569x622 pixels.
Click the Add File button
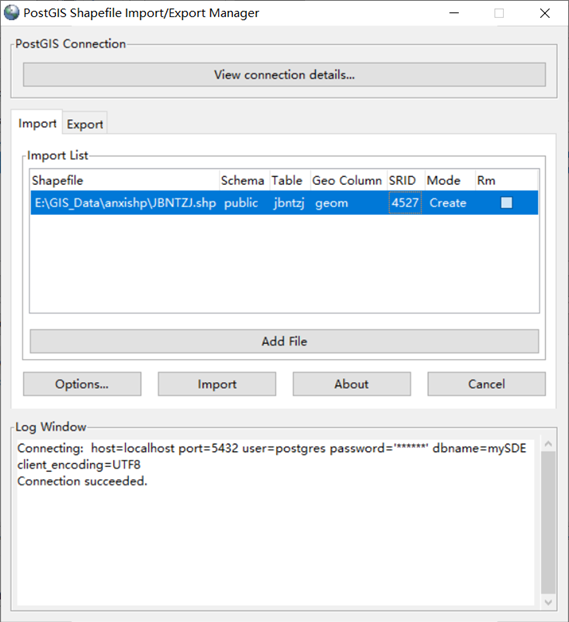284,341
